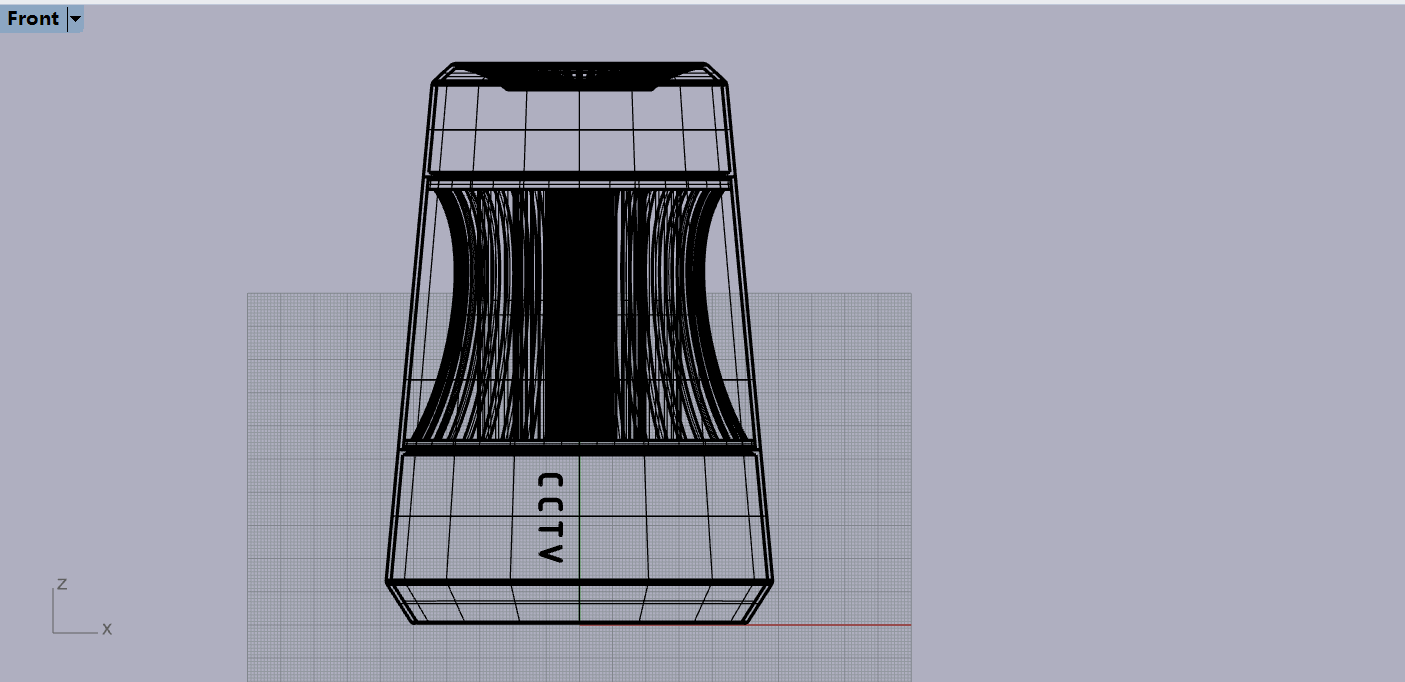Click the Front viewport title label
This screenshot has width=1405, height=682.
click(x=33, y=19)
